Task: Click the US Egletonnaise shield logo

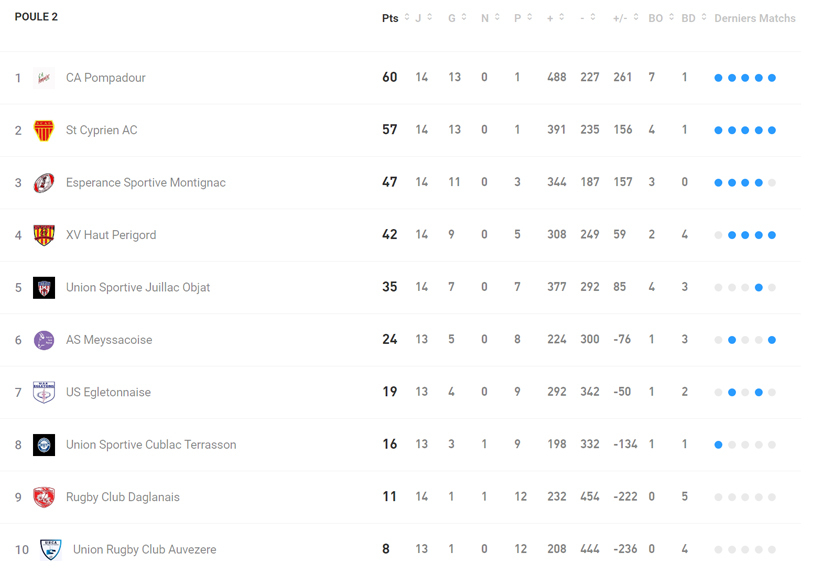Action: click(x=44, y=392)
